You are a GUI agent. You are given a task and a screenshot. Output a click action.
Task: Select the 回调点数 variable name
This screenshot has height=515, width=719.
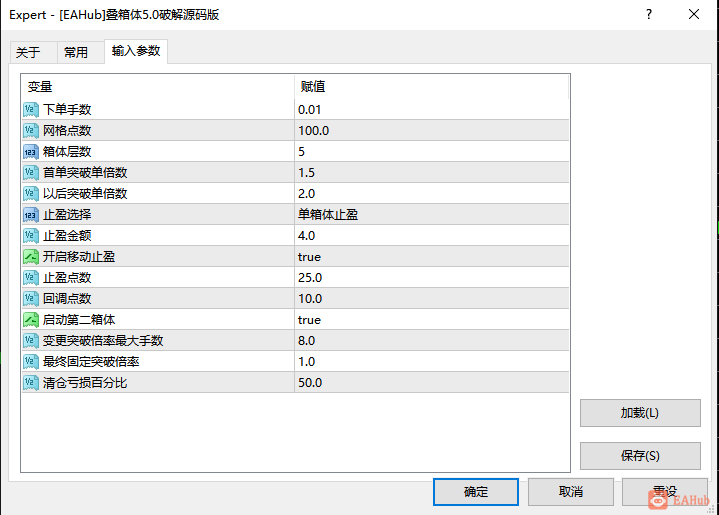[67, 299]
